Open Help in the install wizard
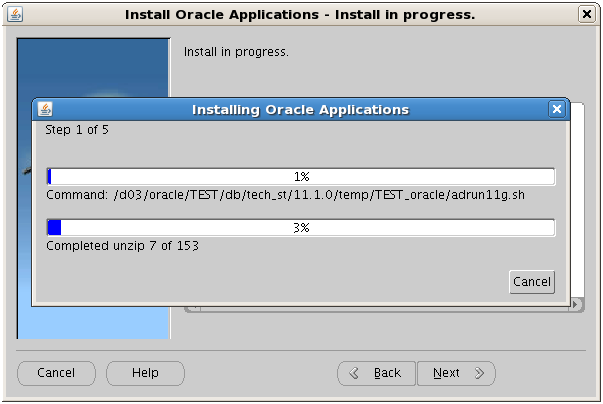This screenshot has width=603, height=404. (x=145, y=373)
